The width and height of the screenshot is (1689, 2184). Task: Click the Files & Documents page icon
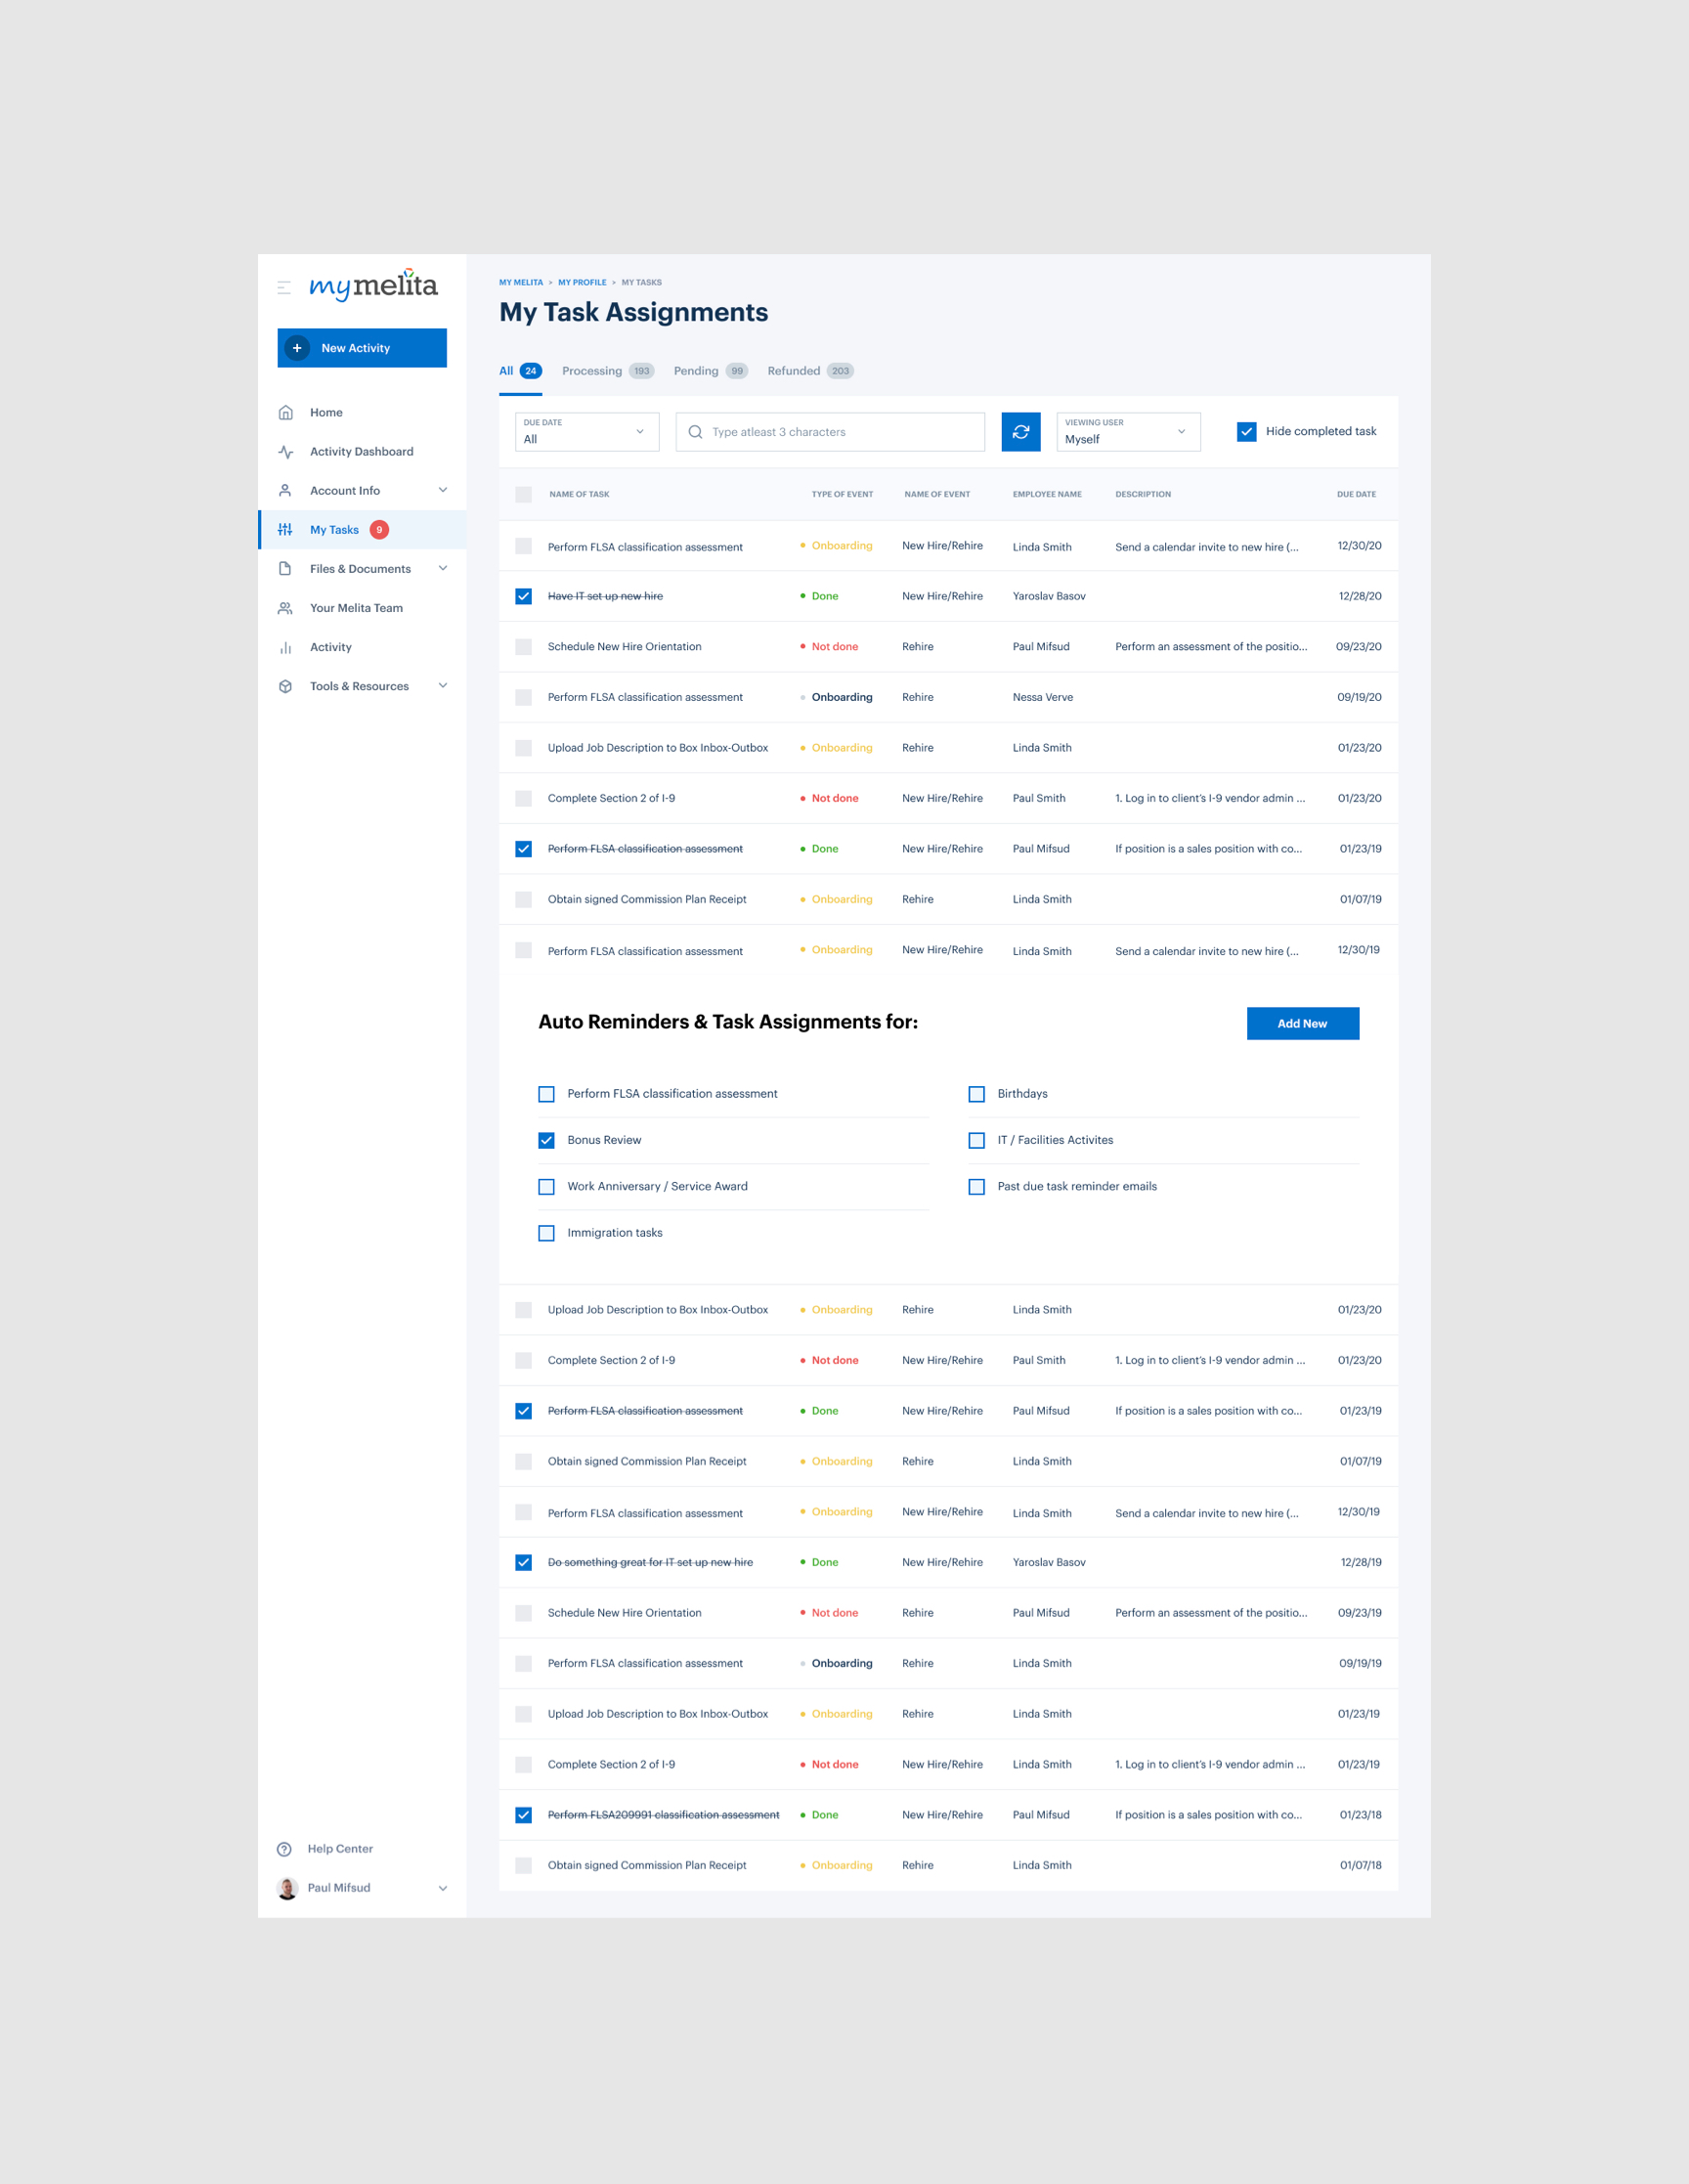click(x=285, y=569)
